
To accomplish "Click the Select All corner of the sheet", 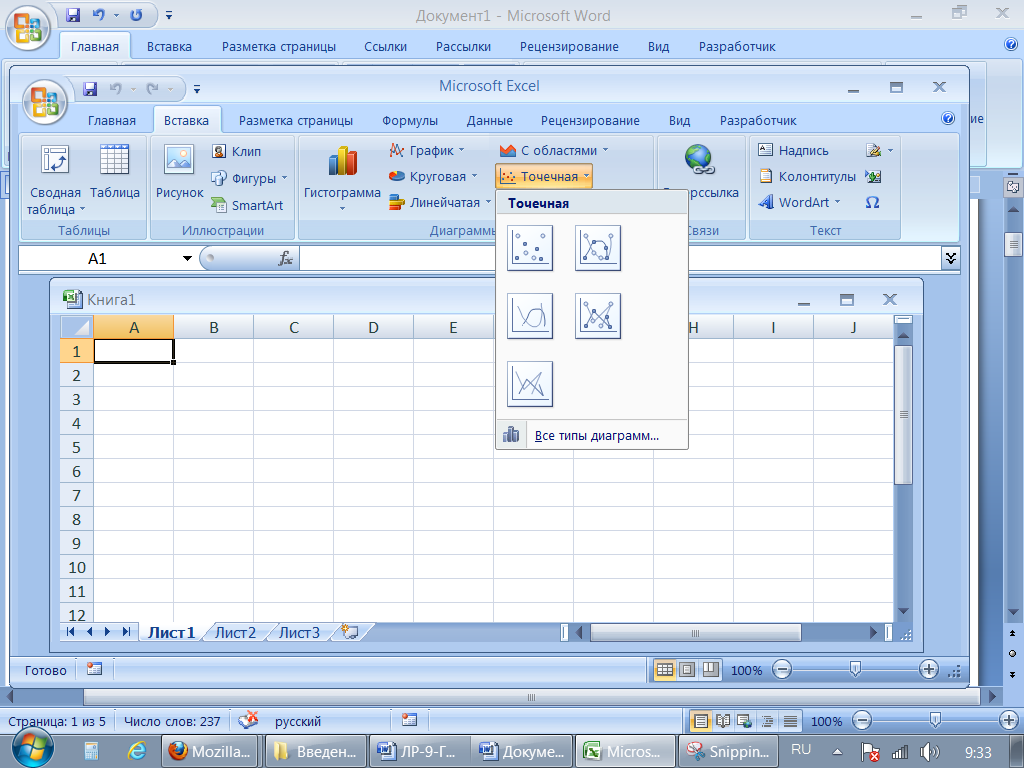I will [77, 327].
